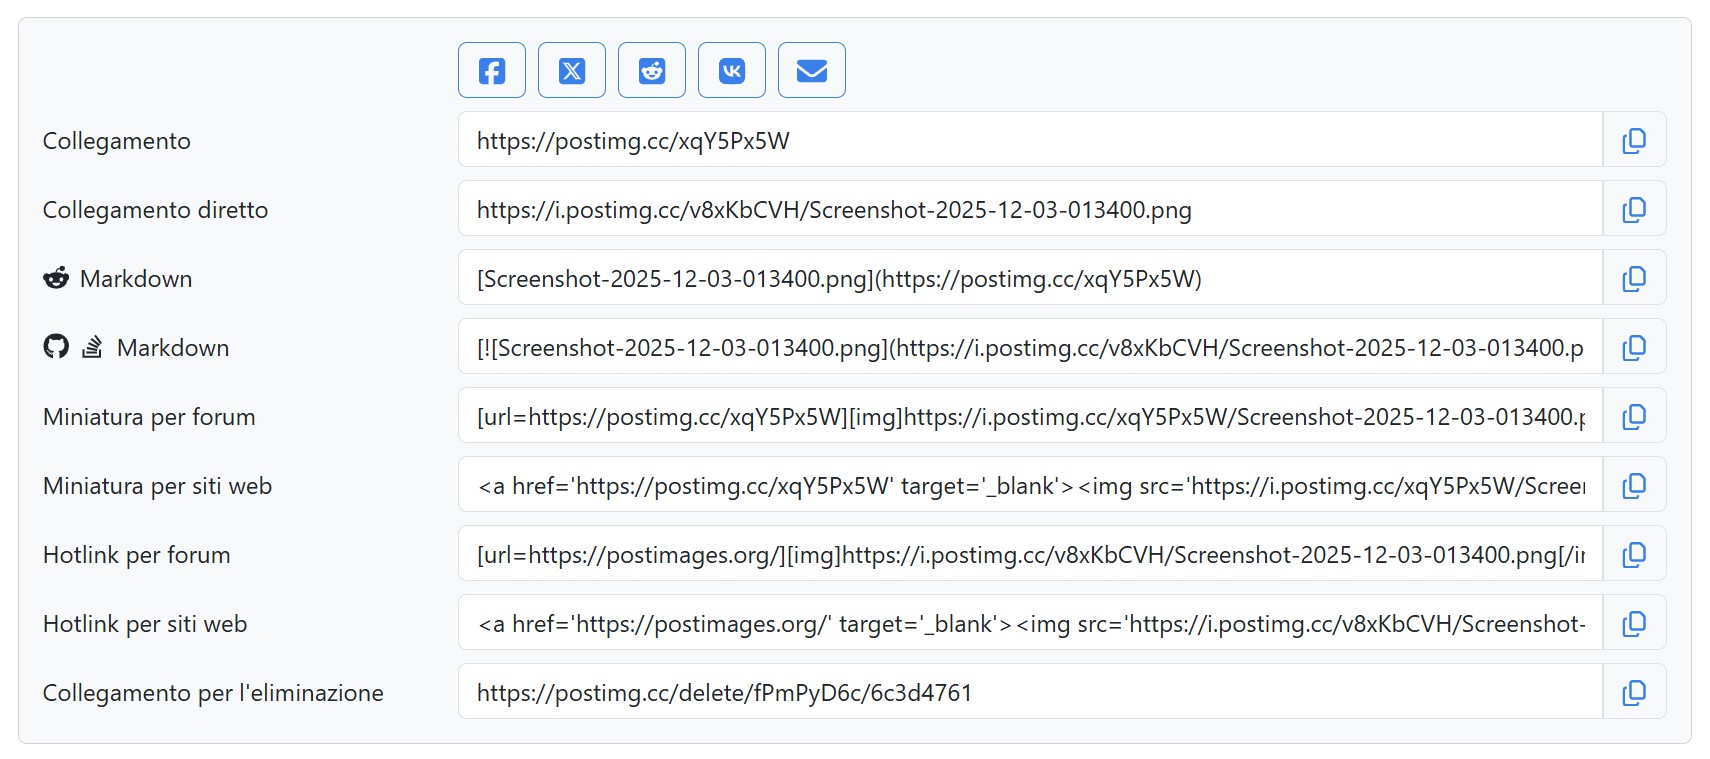Screen dimensions: 1710x759
Task: Click the Hotlink per siti web field
Action: pyautogui.click(x=1030, y=623)
